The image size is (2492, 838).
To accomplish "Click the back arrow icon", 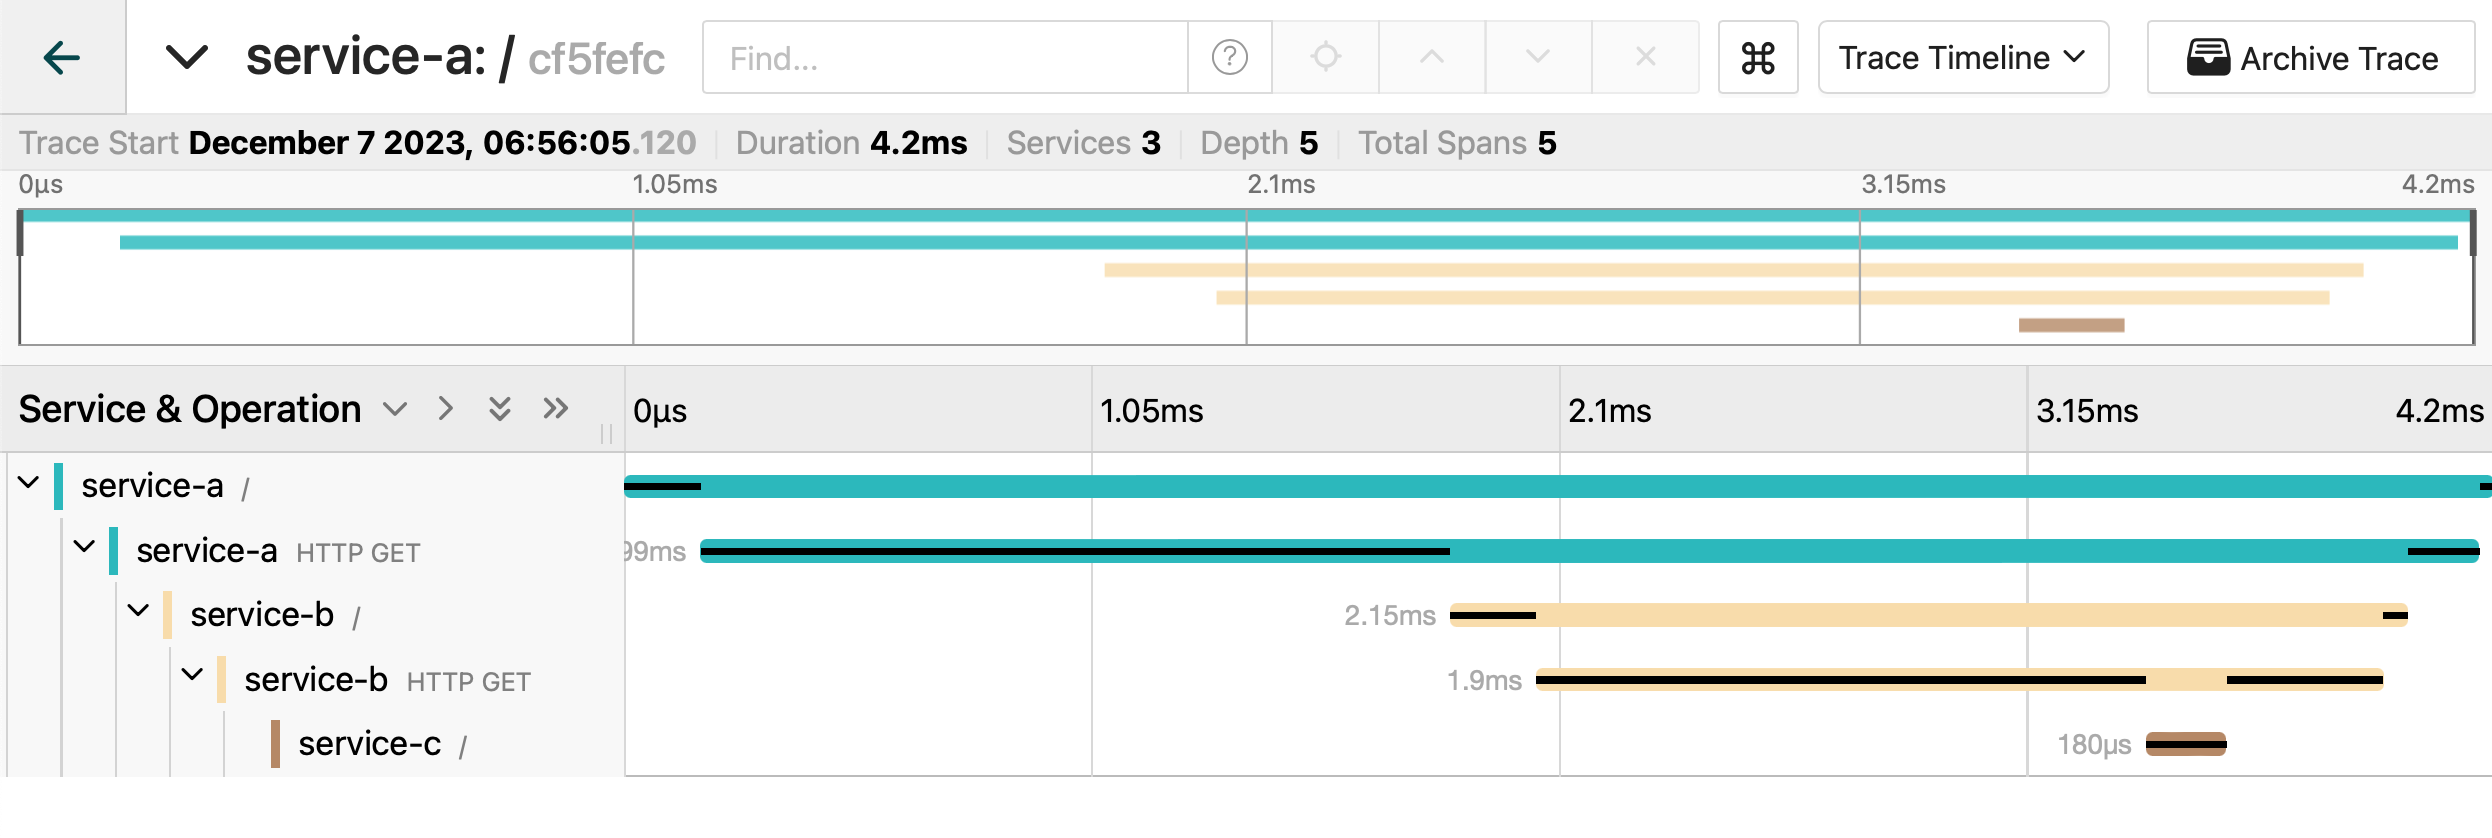I will pyautogui.click(x=62, y=58).
